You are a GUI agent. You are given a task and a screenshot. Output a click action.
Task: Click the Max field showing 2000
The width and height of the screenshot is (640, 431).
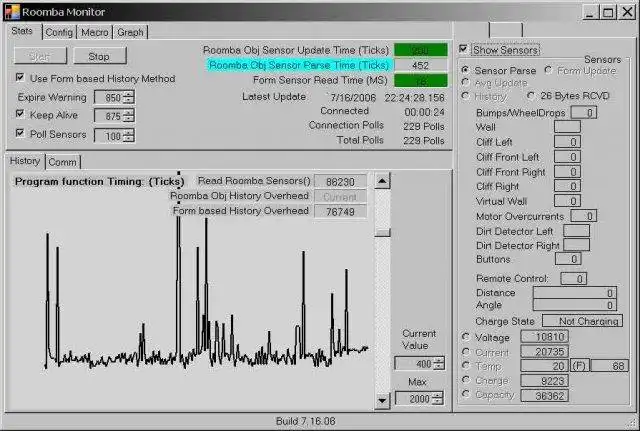point(414,398)
